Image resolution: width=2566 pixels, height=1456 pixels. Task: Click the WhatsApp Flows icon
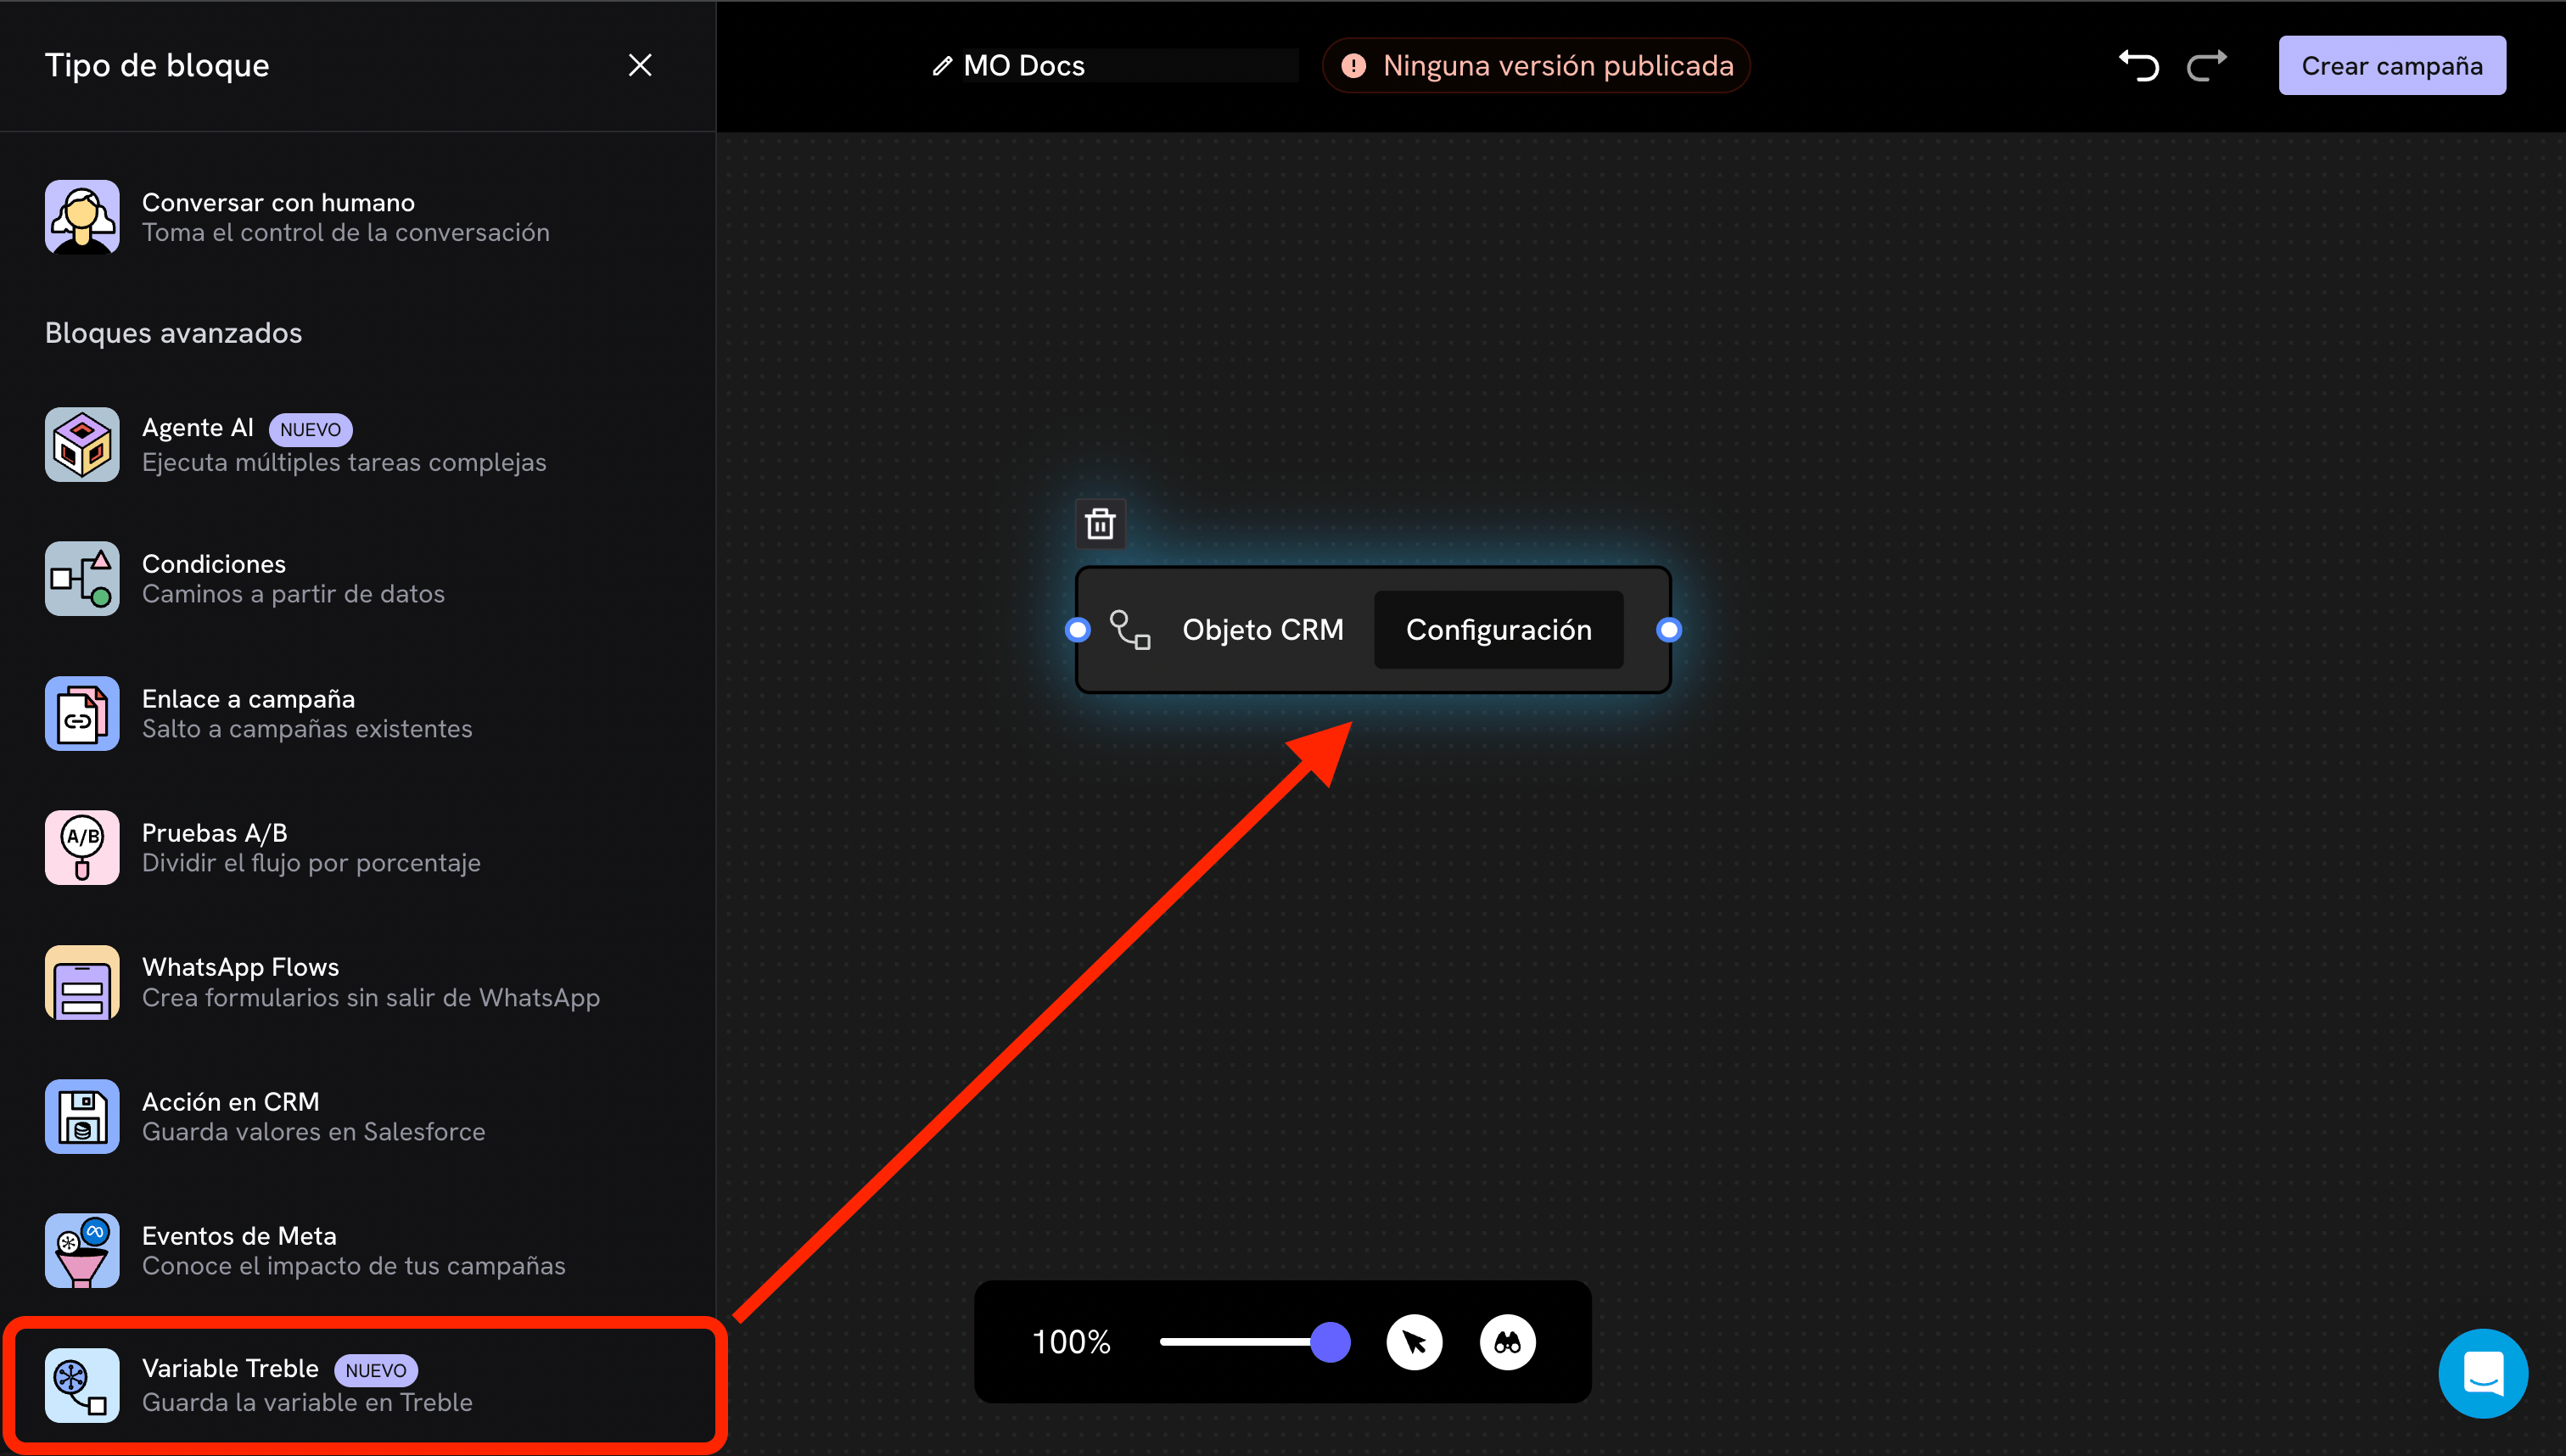82,982
